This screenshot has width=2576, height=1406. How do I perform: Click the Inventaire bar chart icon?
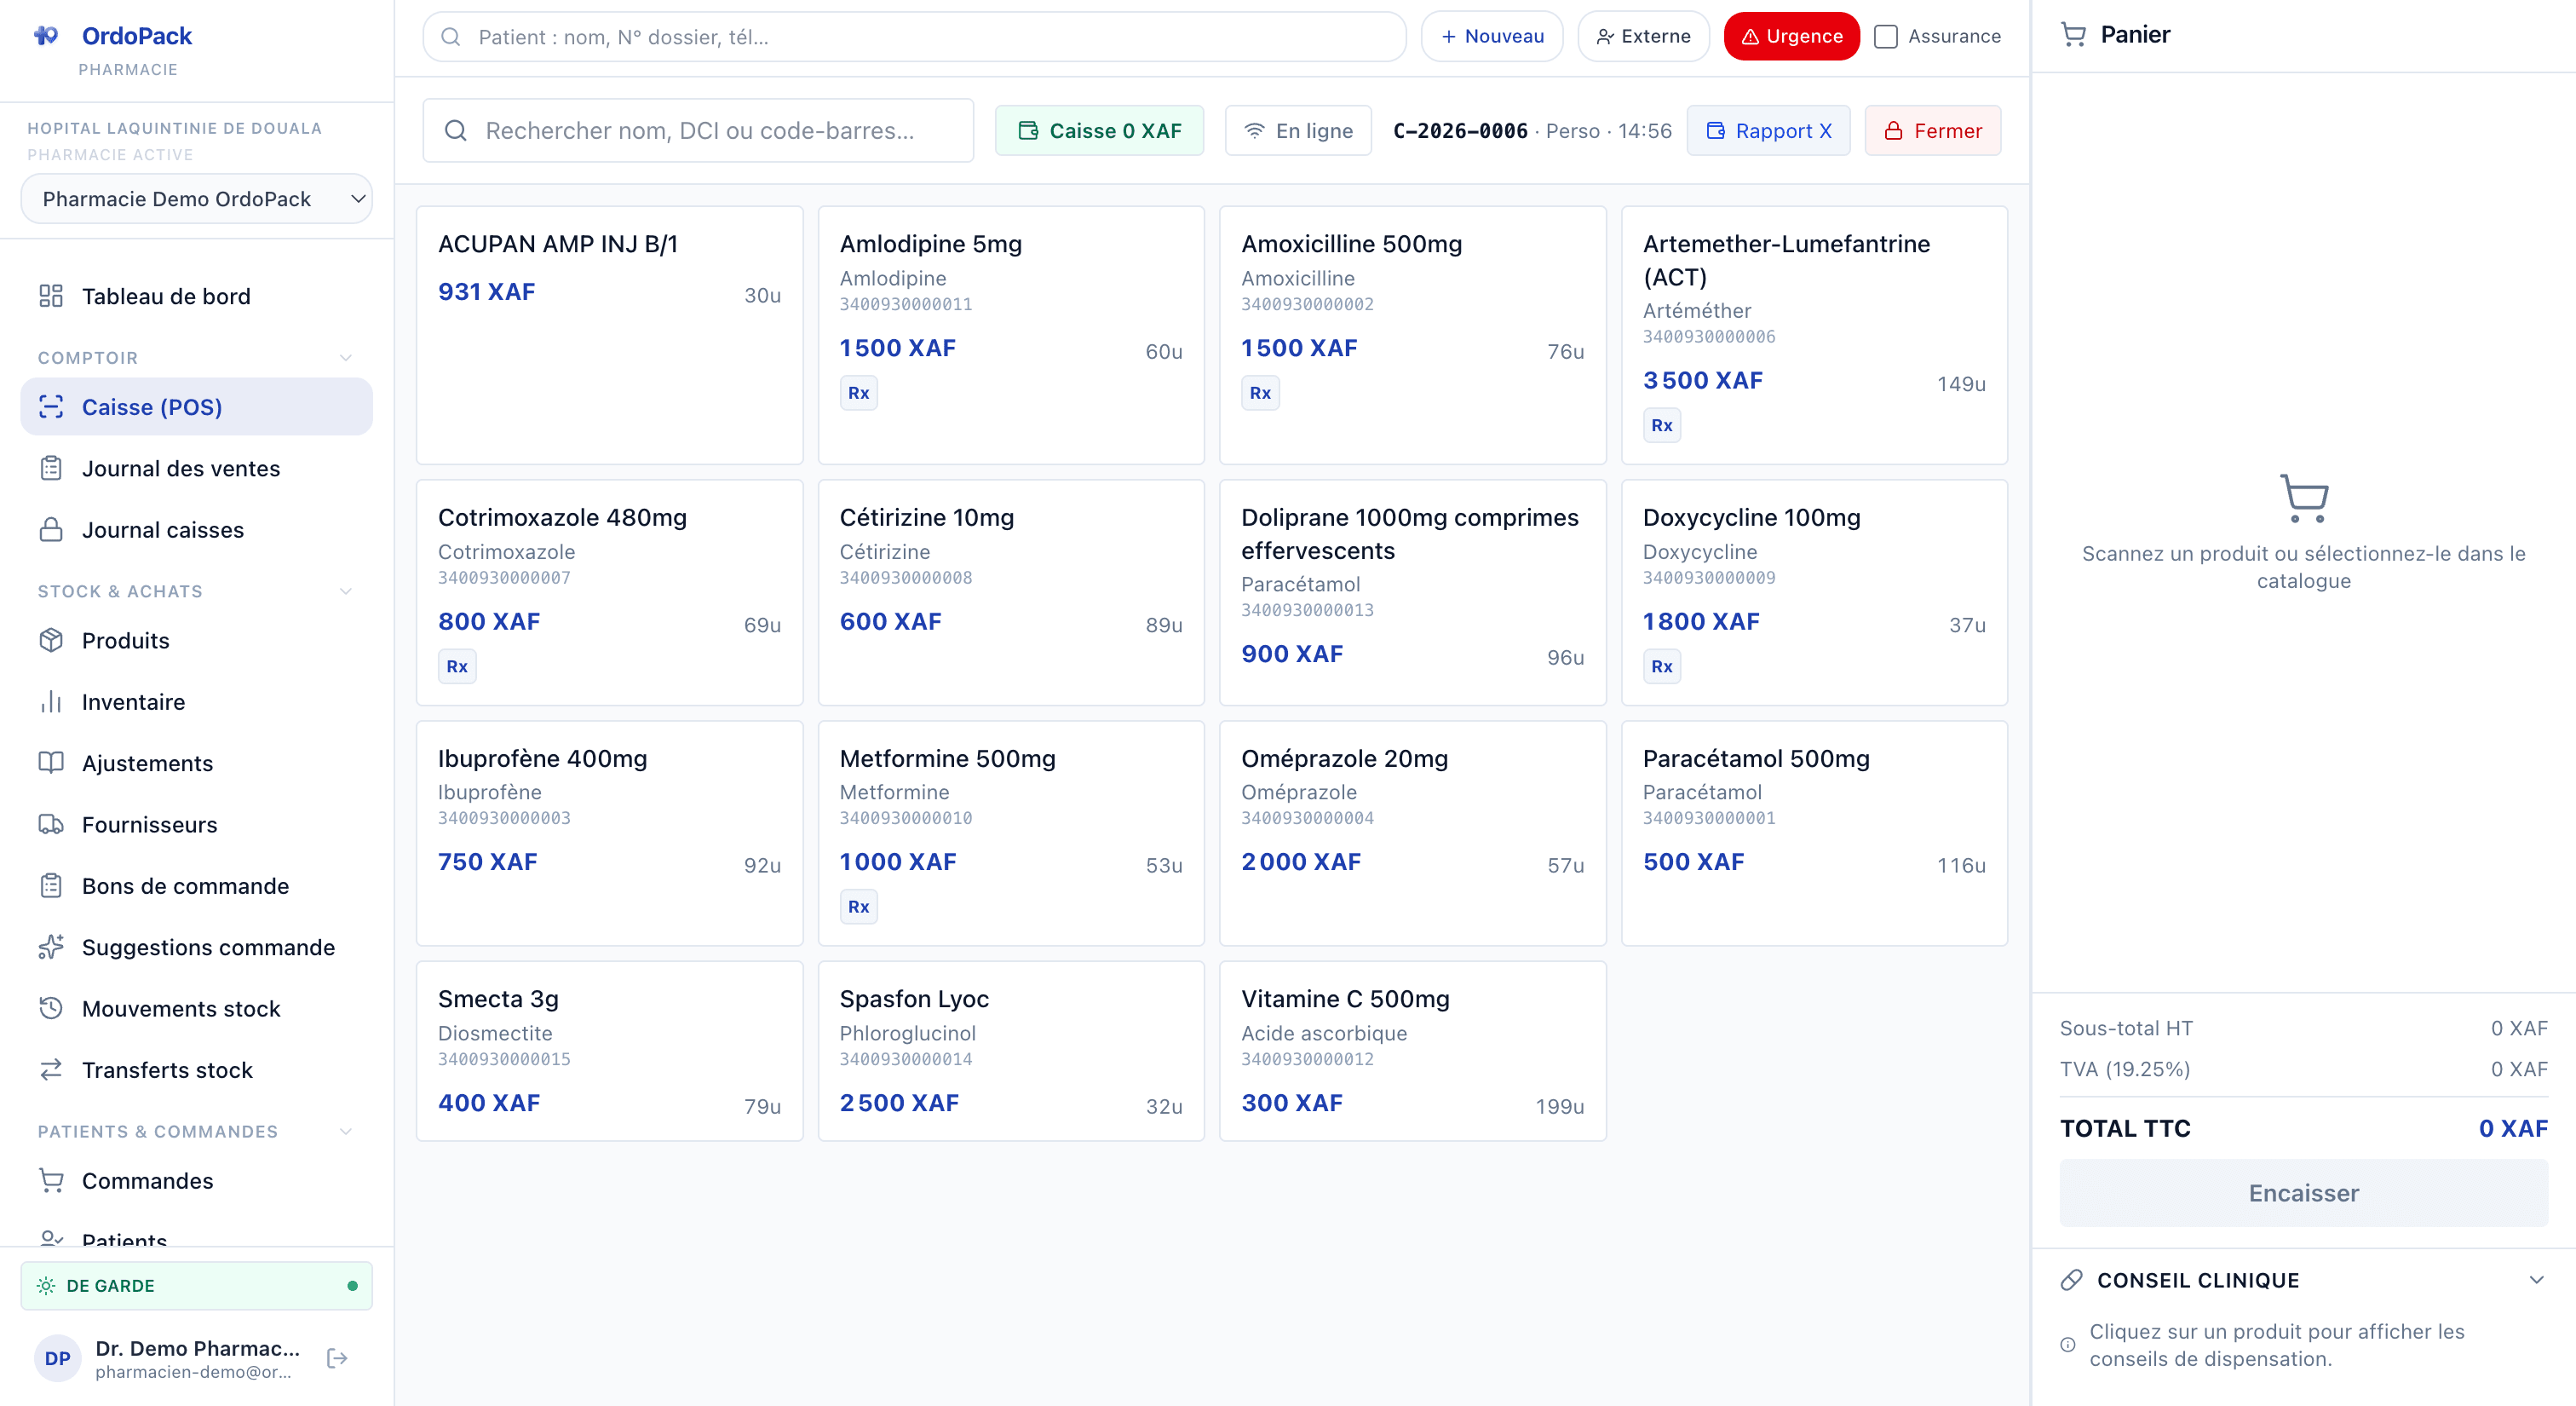pyautogui.click(x=51, y=702)
